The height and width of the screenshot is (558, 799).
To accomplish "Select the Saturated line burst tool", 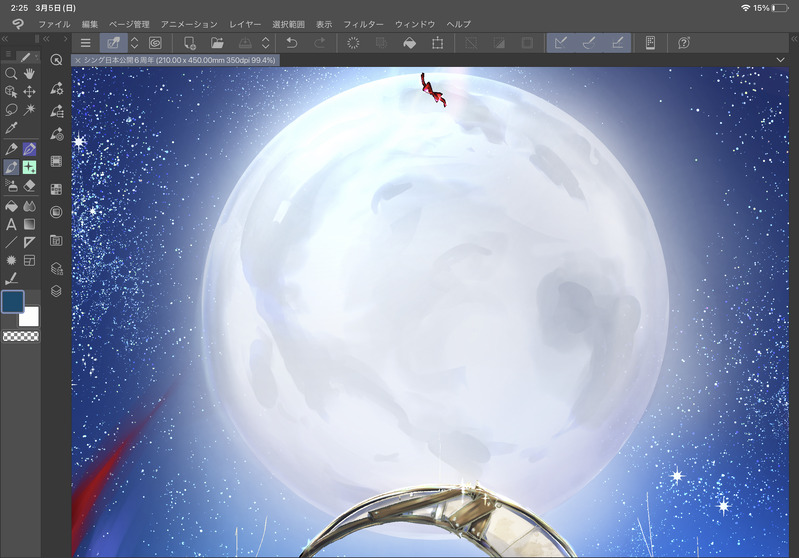I will [x=11, y=260].
